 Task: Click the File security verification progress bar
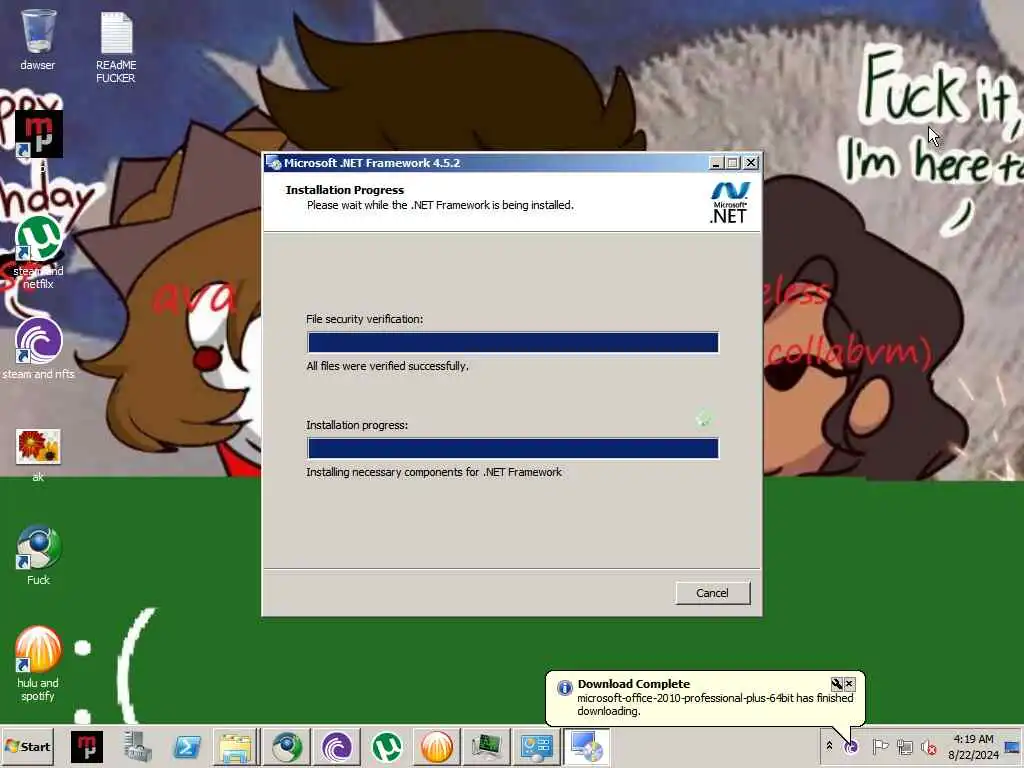tap(513, 342)
